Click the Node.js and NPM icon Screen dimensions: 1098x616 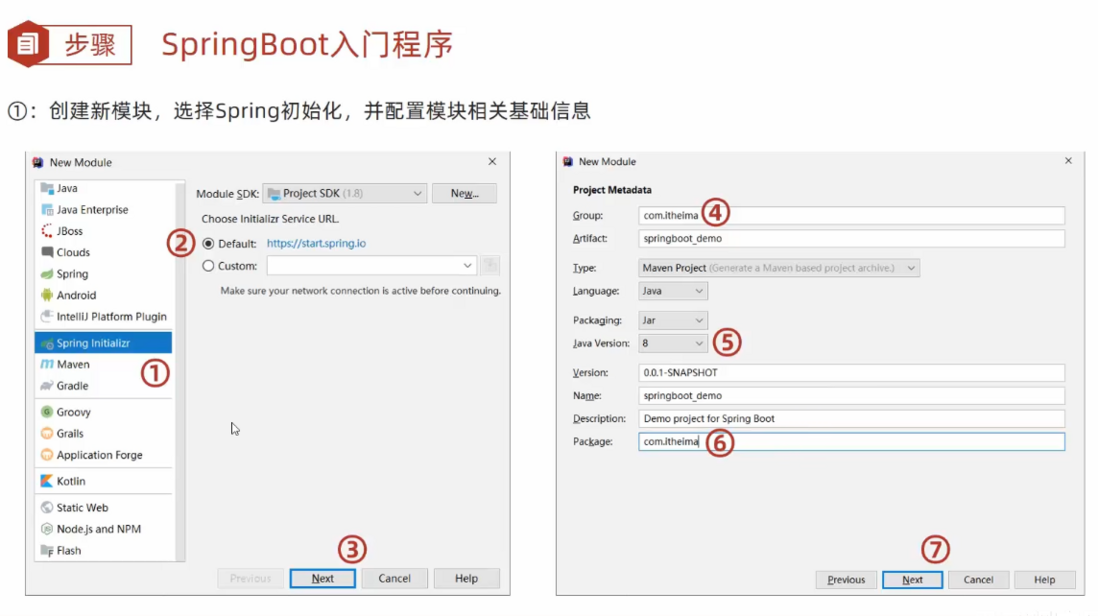pyautogui.click(x=47, y=528)
